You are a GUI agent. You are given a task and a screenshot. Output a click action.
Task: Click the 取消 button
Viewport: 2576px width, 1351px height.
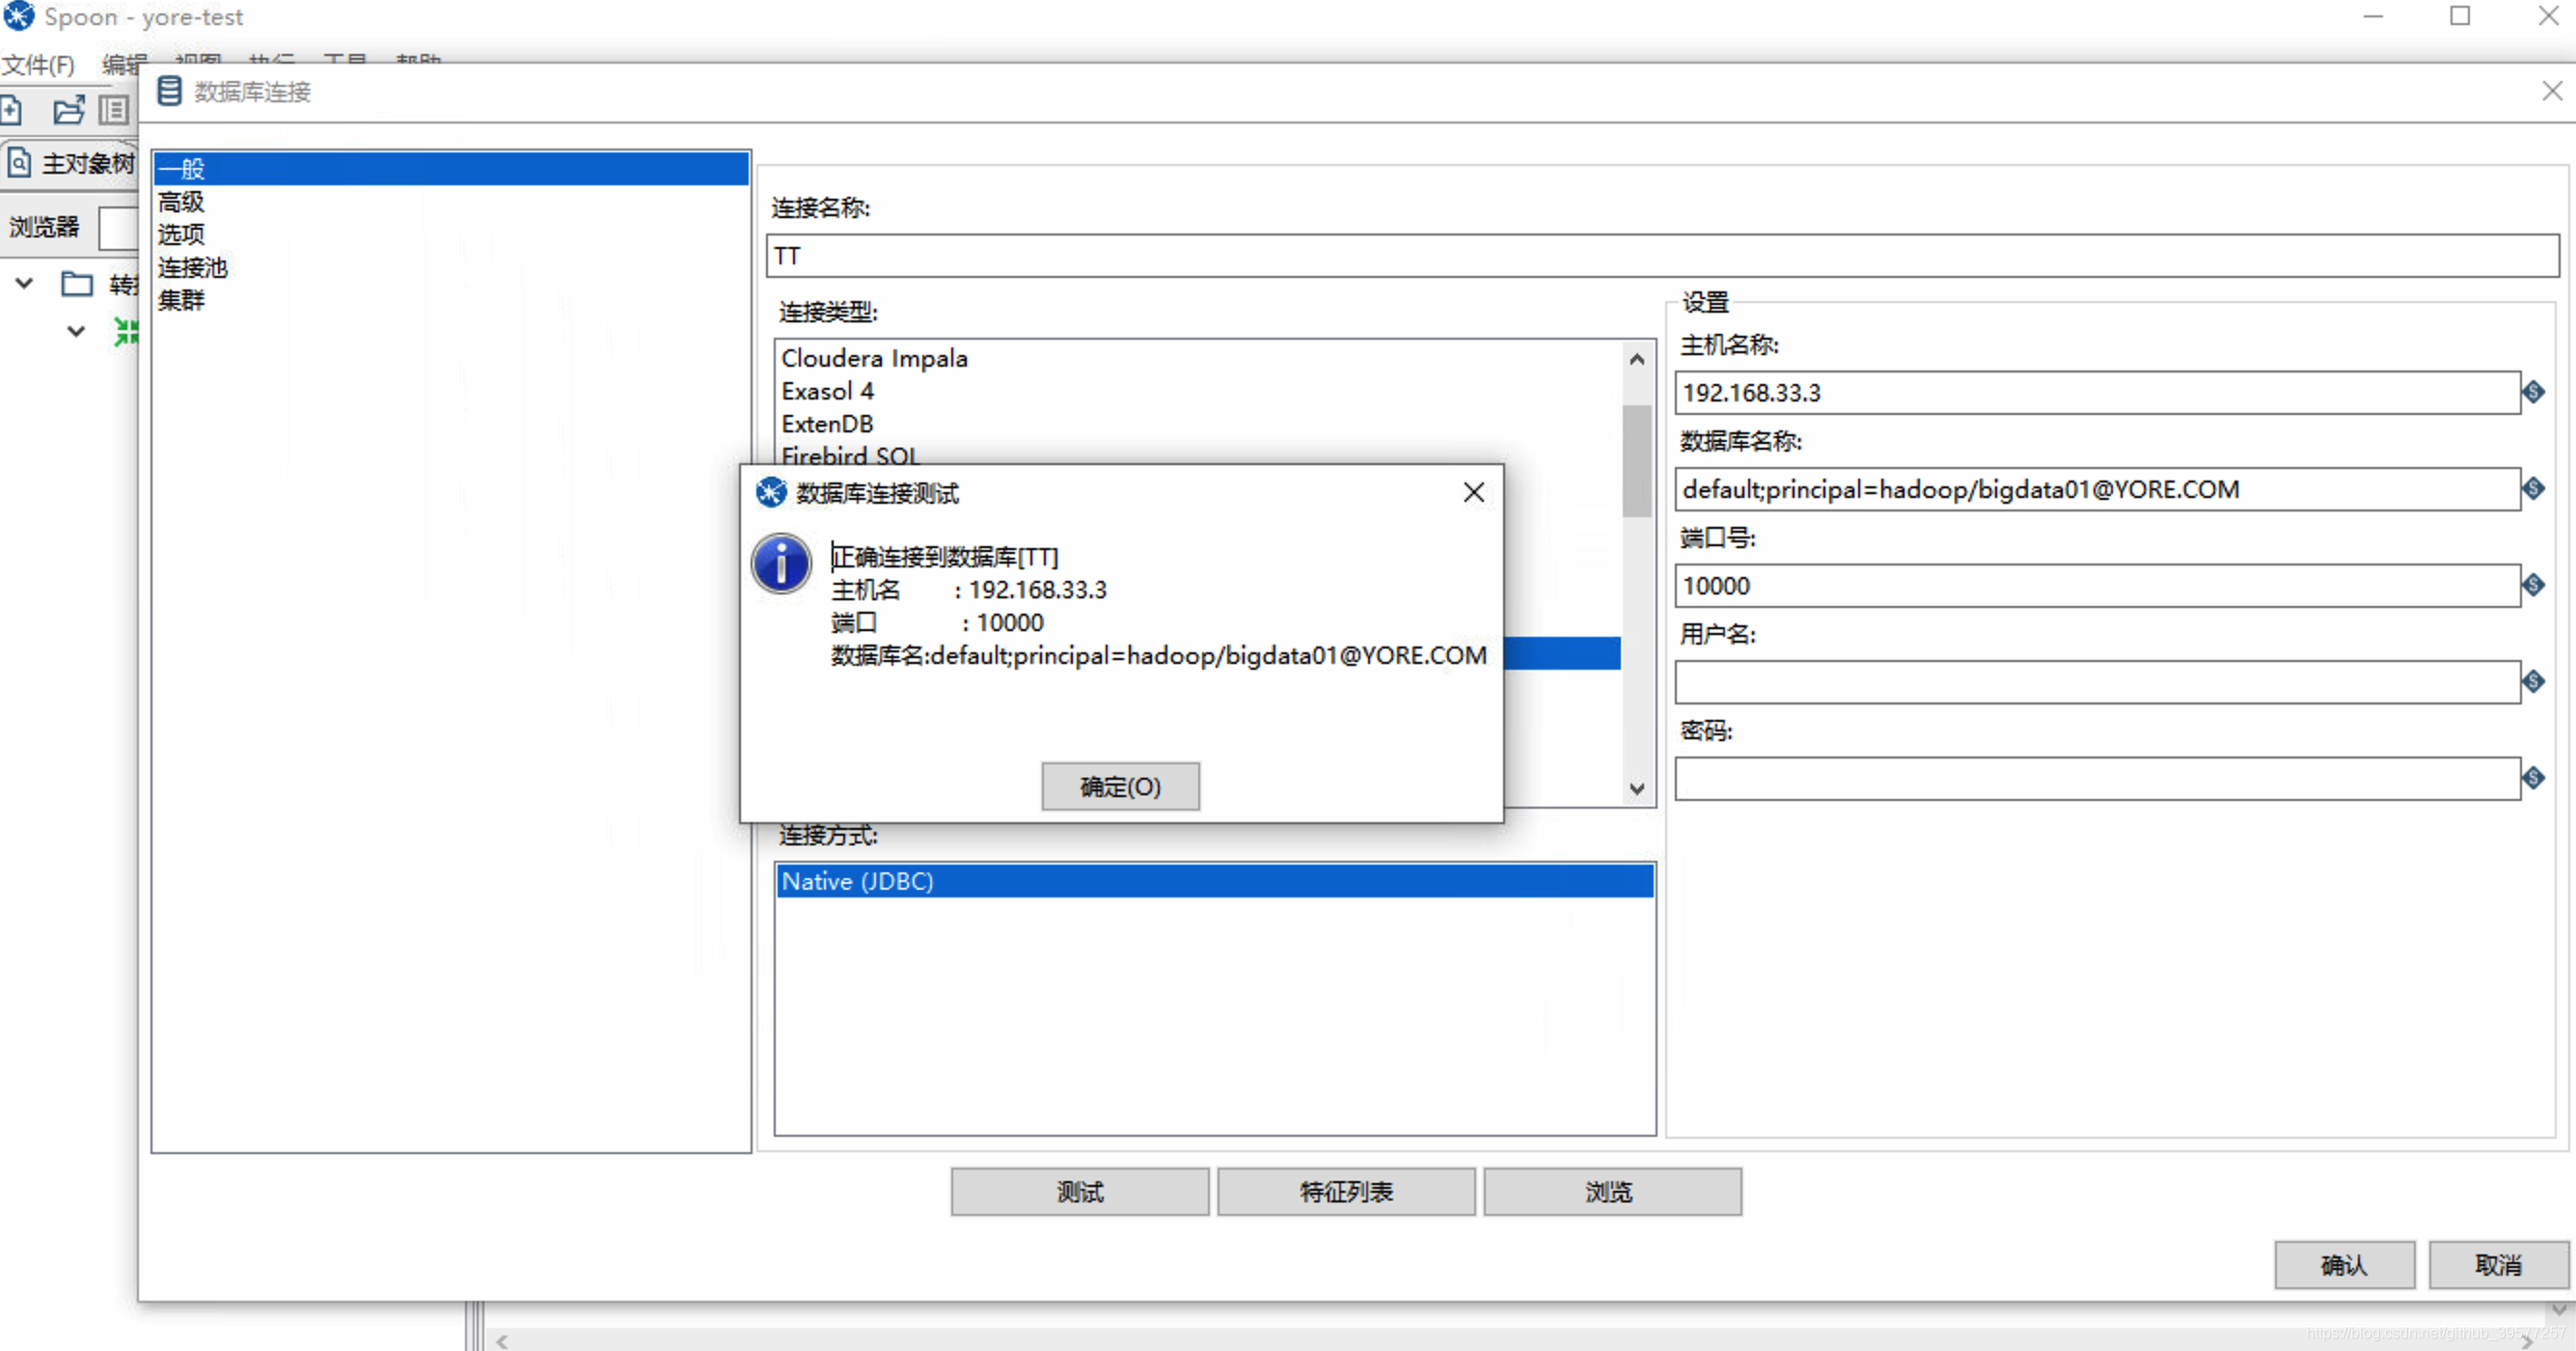tap(2498, 1265)
